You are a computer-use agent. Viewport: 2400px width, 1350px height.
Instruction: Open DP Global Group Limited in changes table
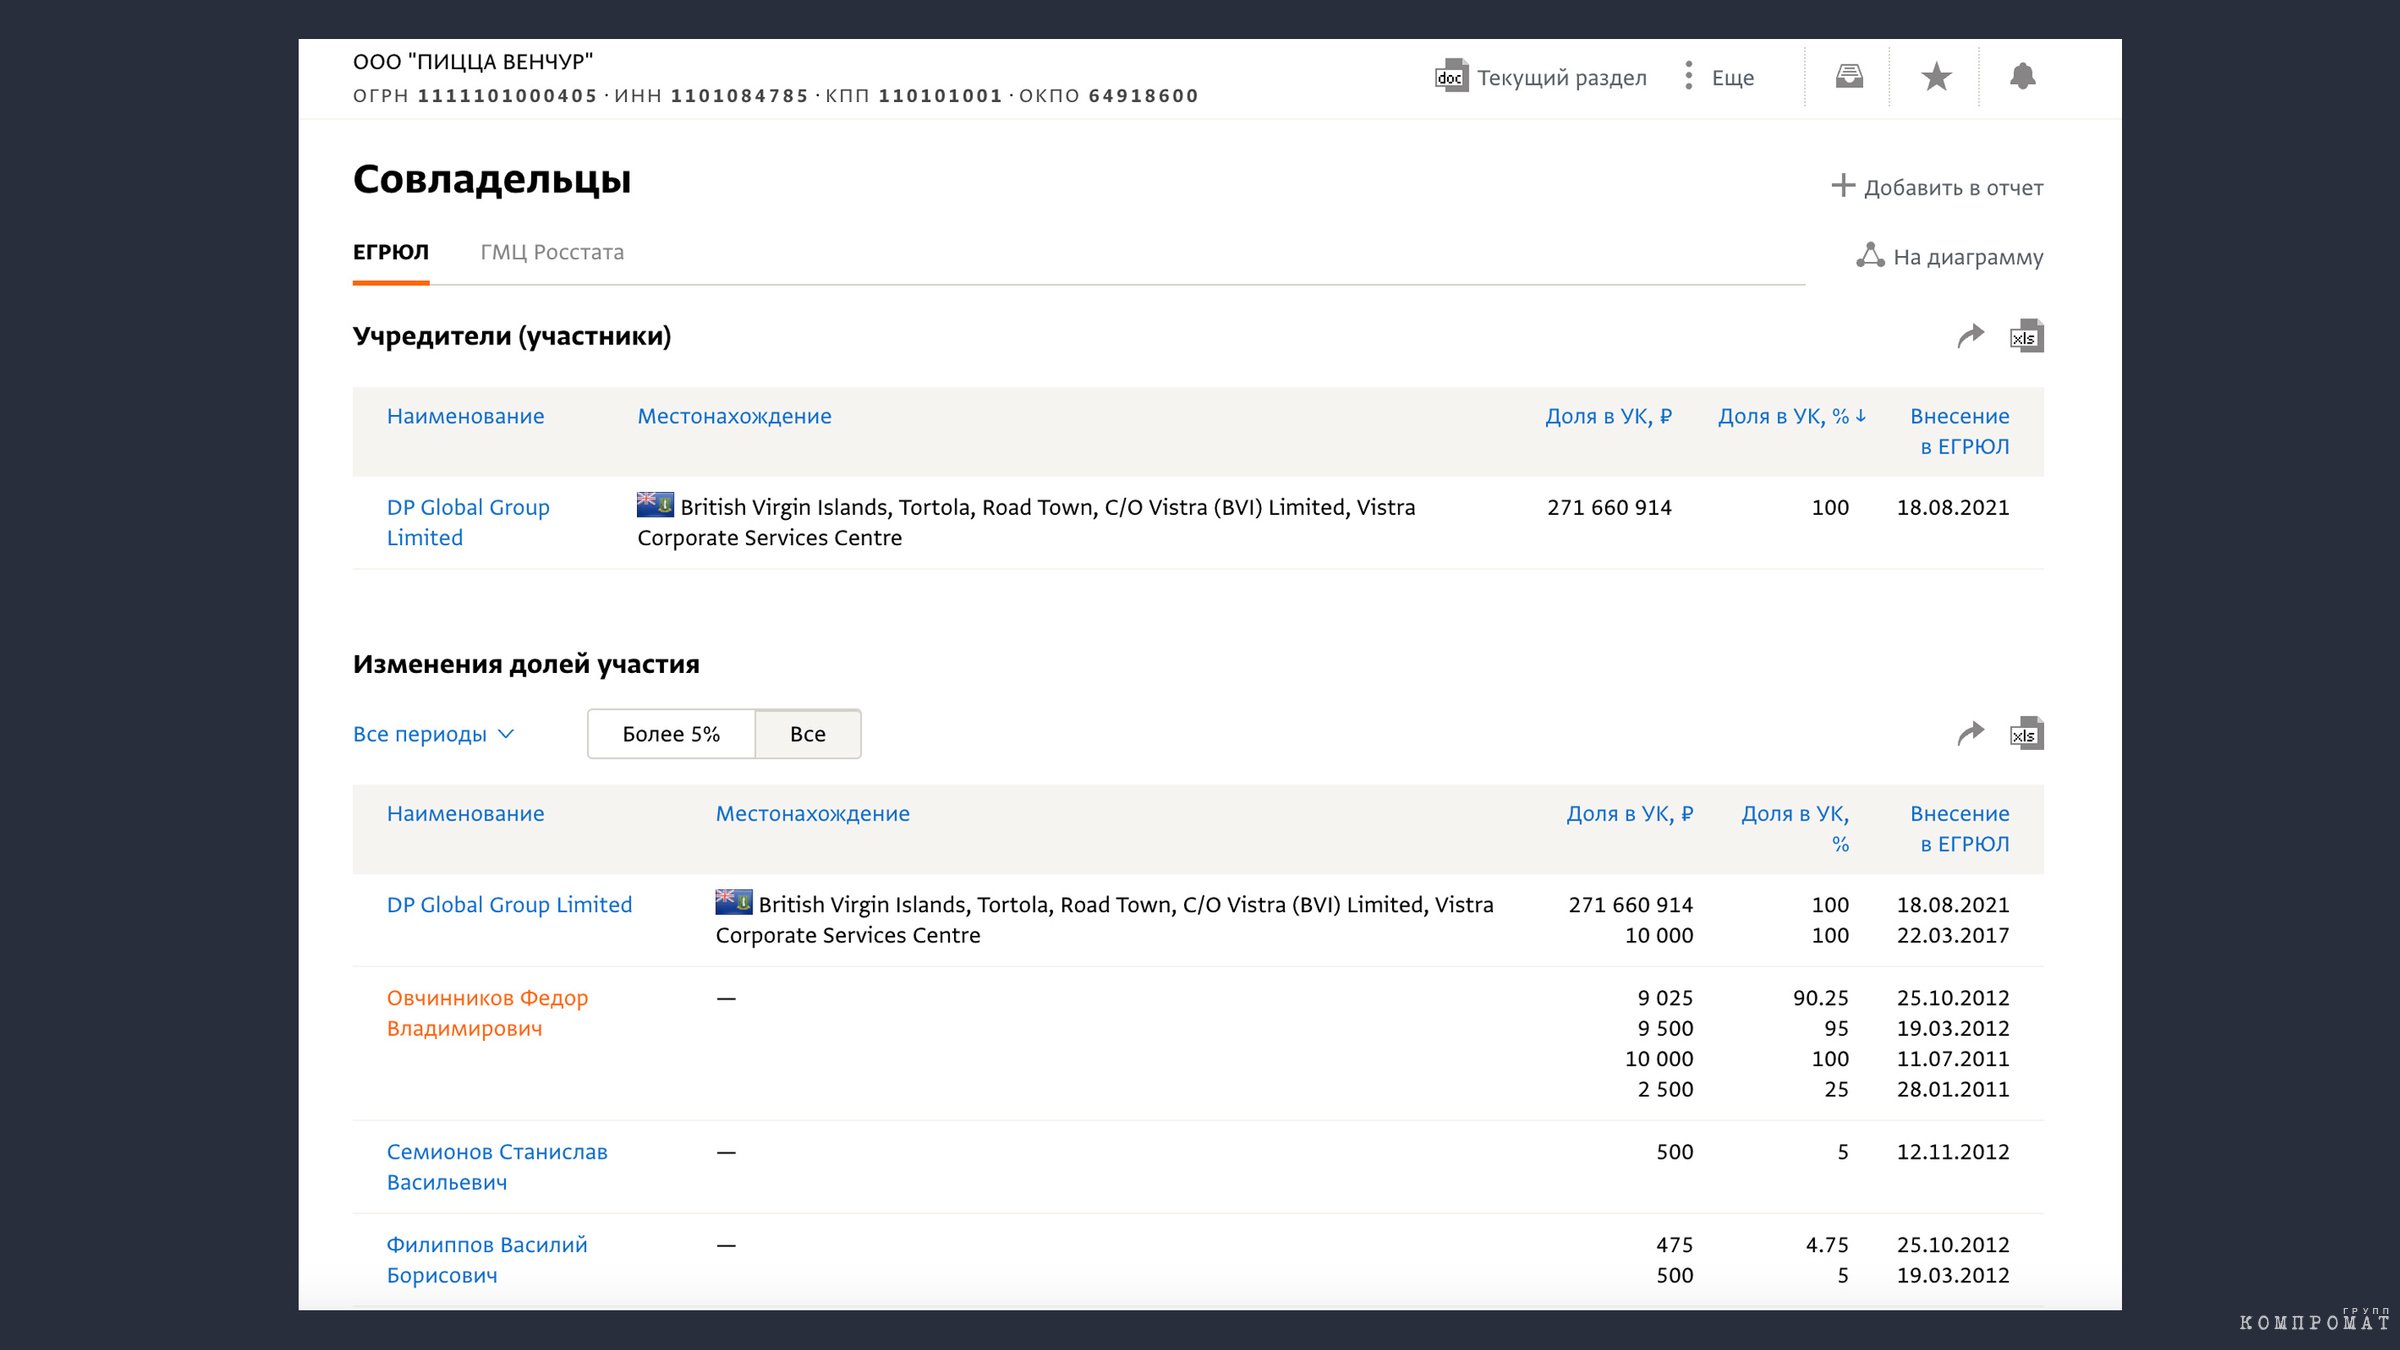509,904
